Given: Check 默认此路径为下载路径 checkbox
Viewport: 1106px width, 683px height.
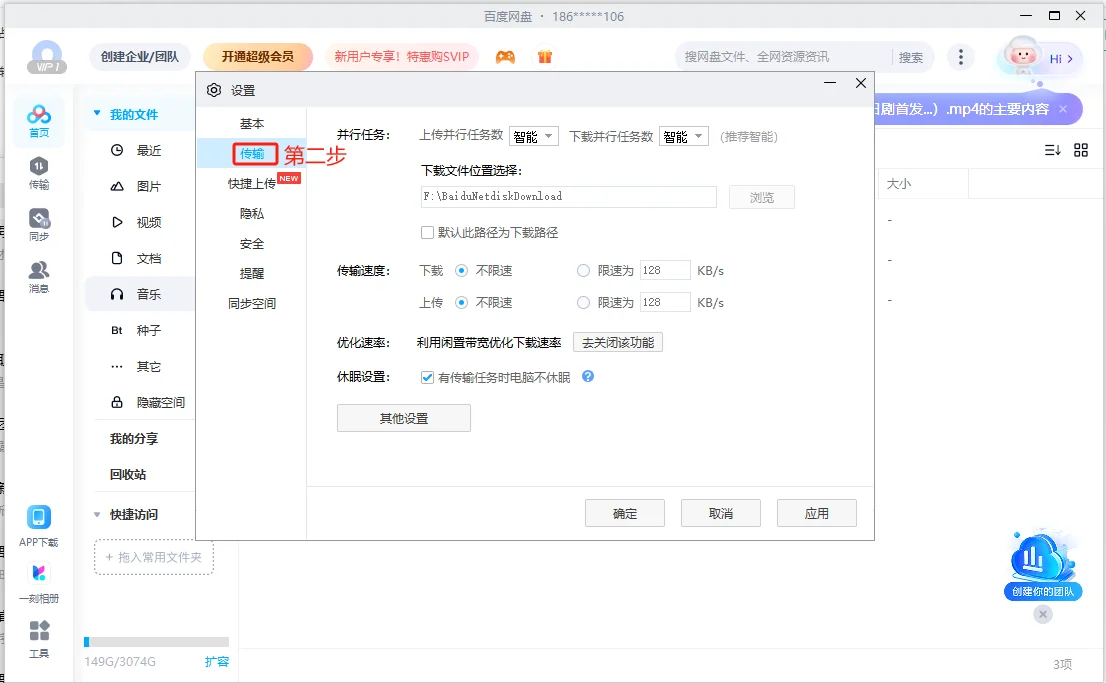Looking at the screenshot, I should (426, 231).
